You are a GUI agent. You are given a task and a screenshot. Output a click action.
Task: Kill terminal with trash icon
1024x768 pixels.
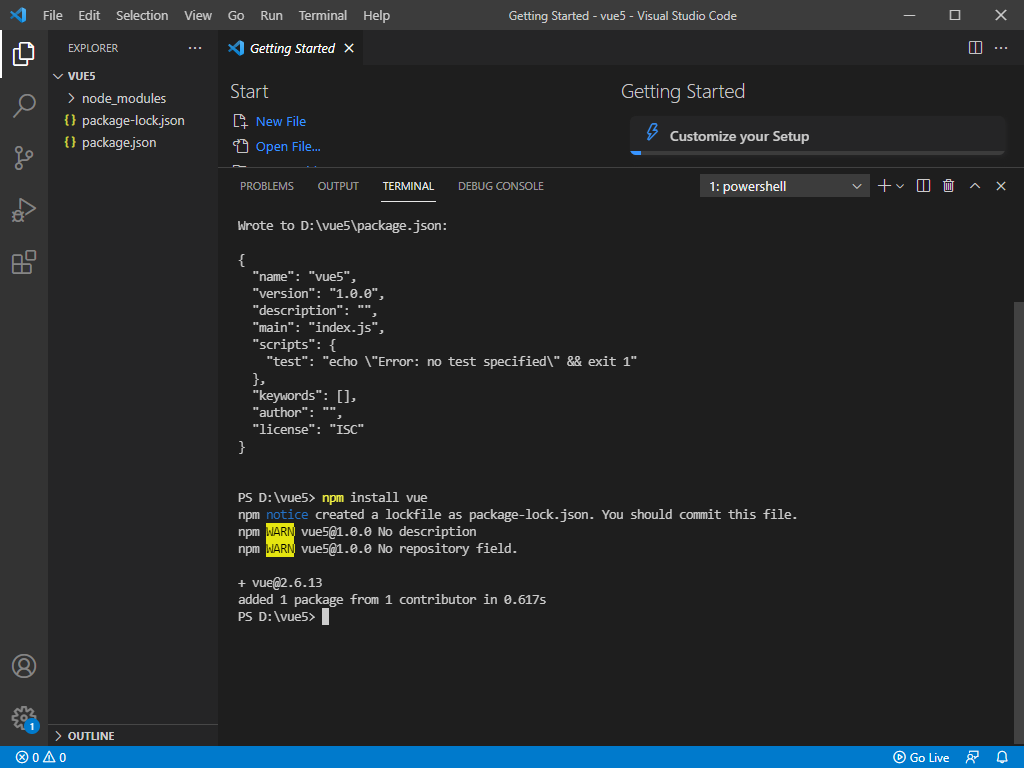(x=949, y=186)
